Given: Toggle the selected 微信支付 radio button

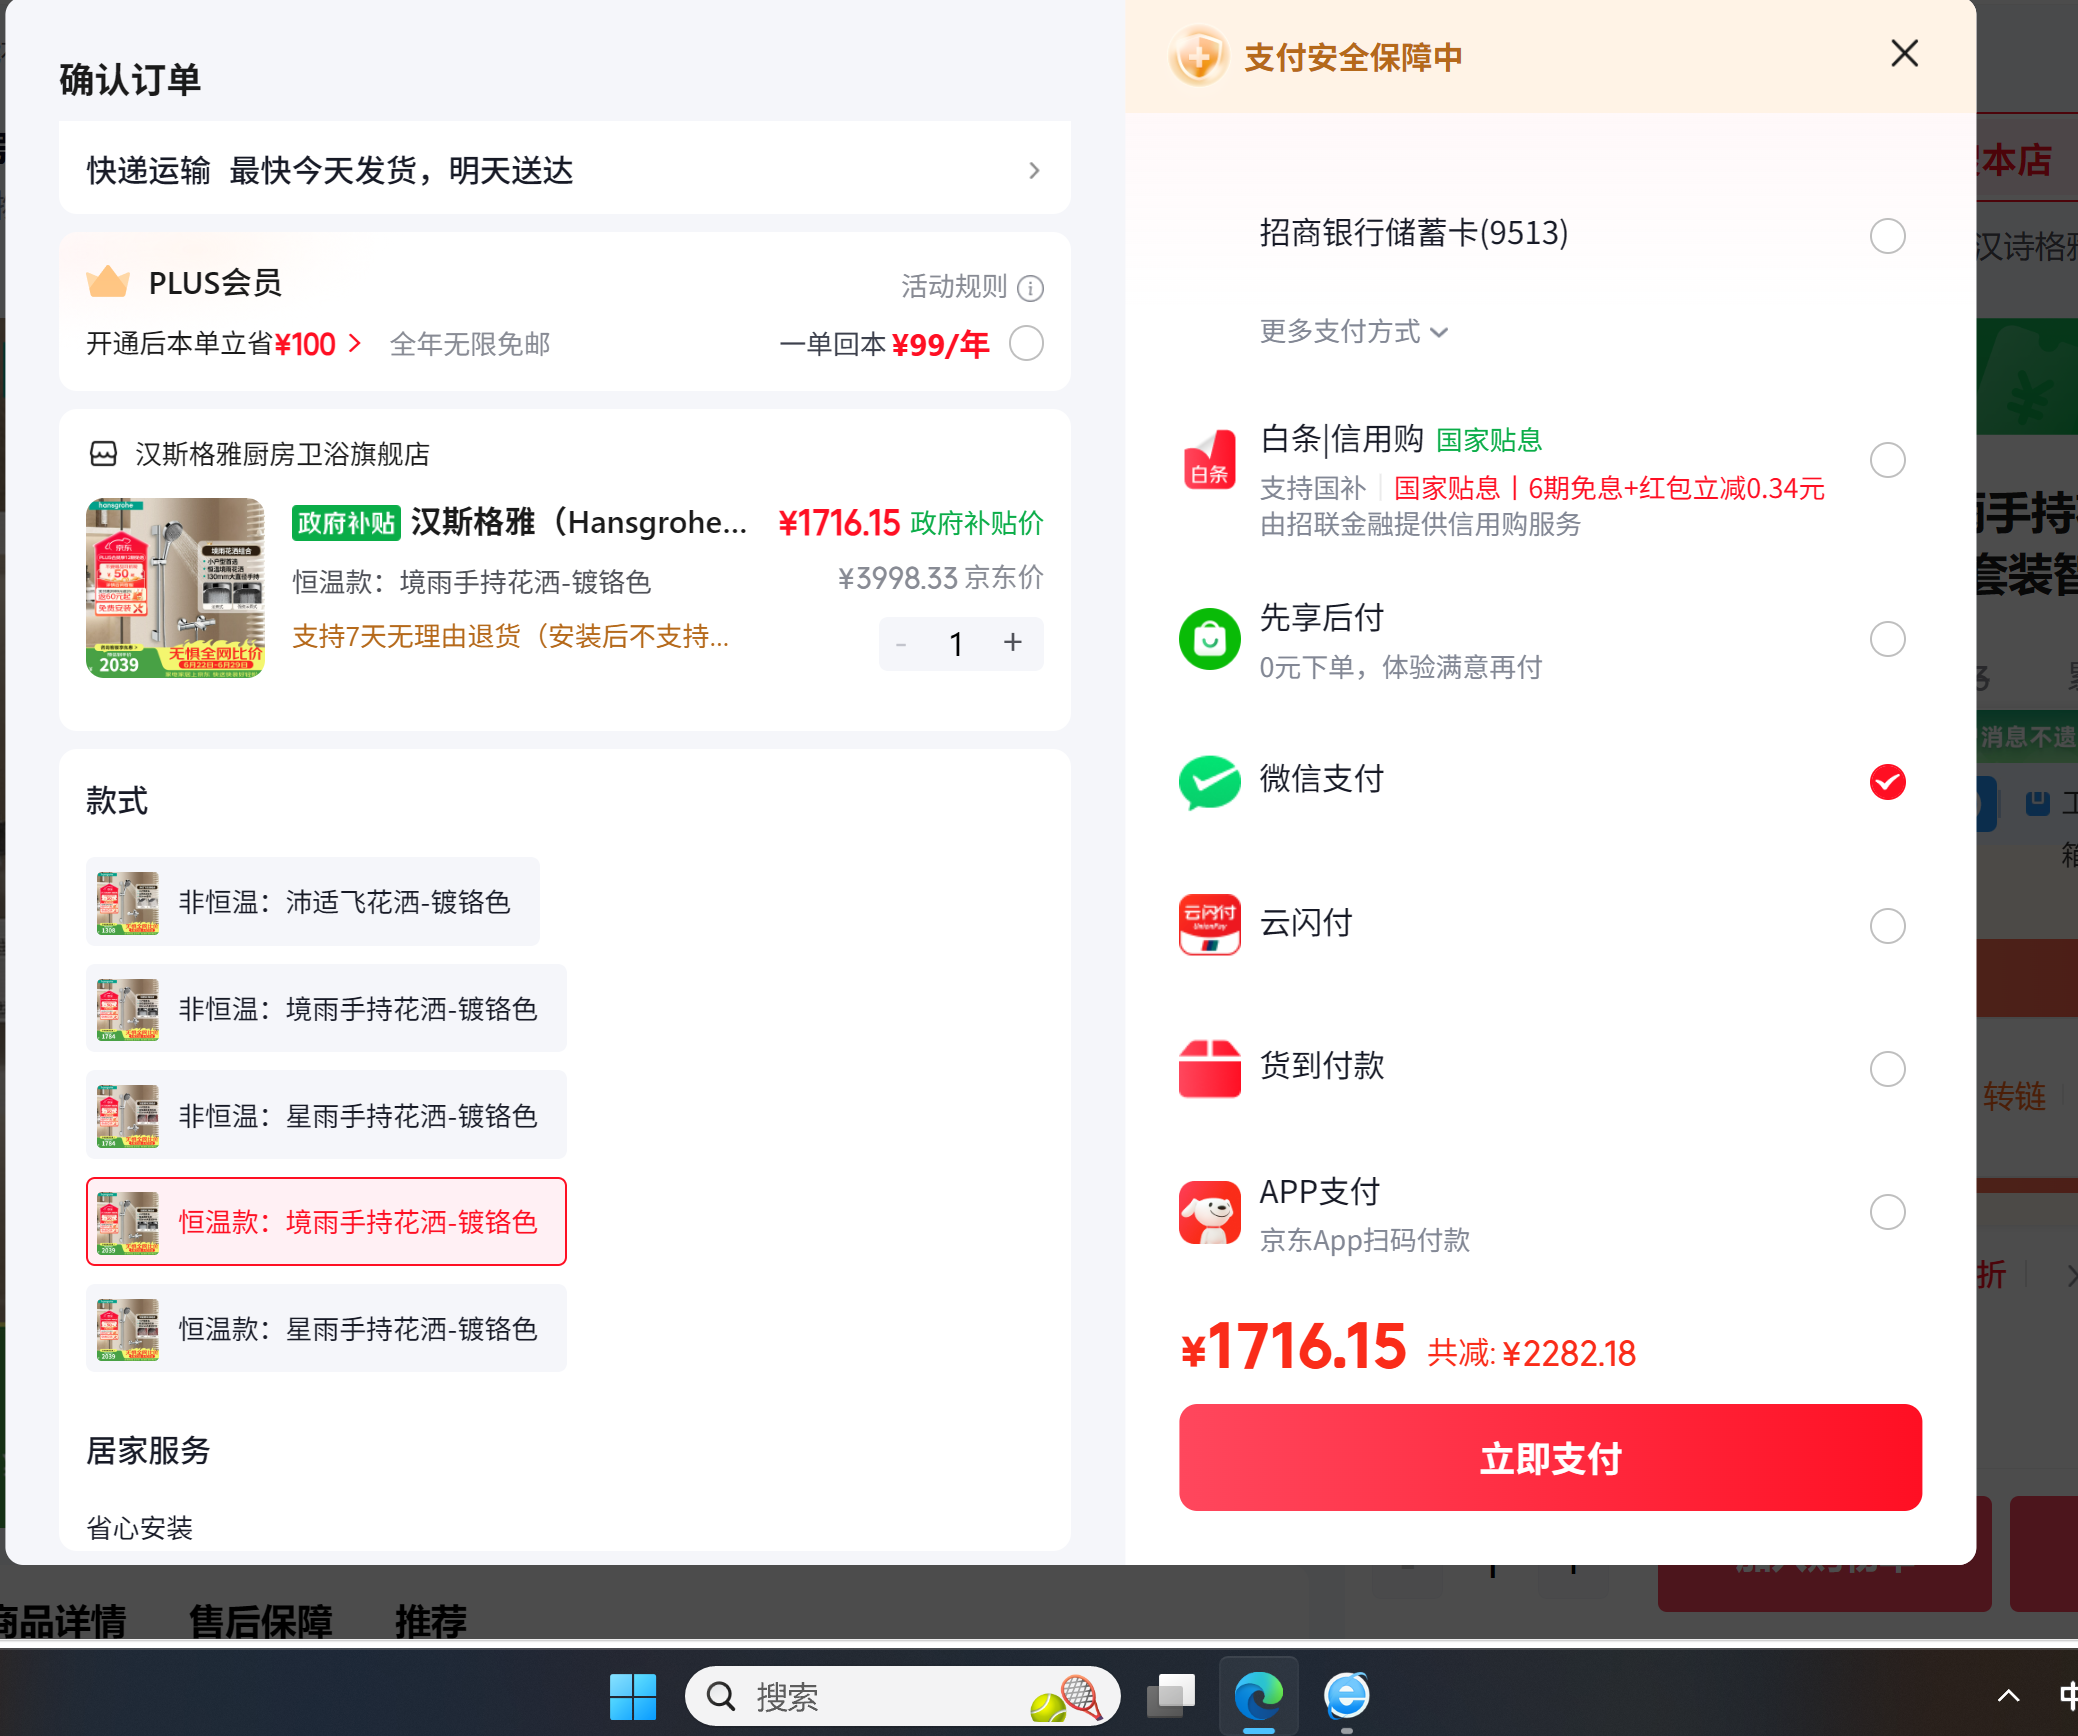Looking at the screenshot, I should (1887, 782).
